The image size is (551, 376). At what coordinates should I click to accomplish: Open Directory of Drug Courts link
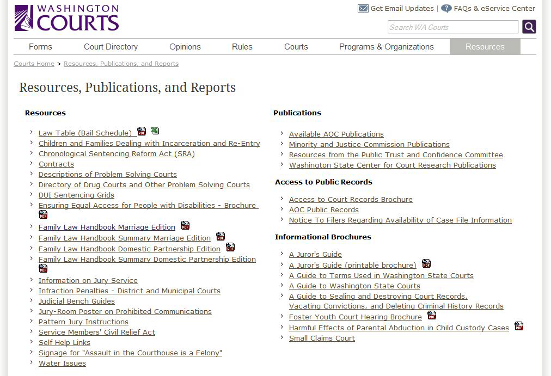pos(144,184)
